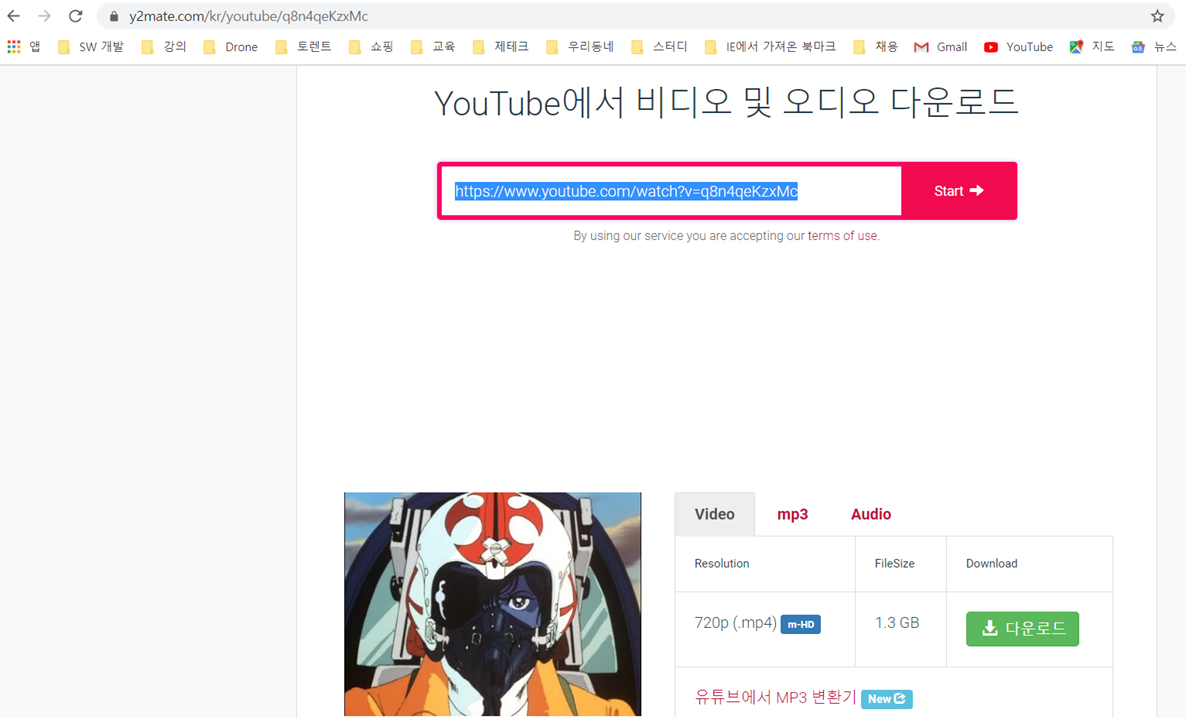Click the pilot helmet video thumbnail
This screenshot has width=1186, height=720.
[x=492, y=604]
